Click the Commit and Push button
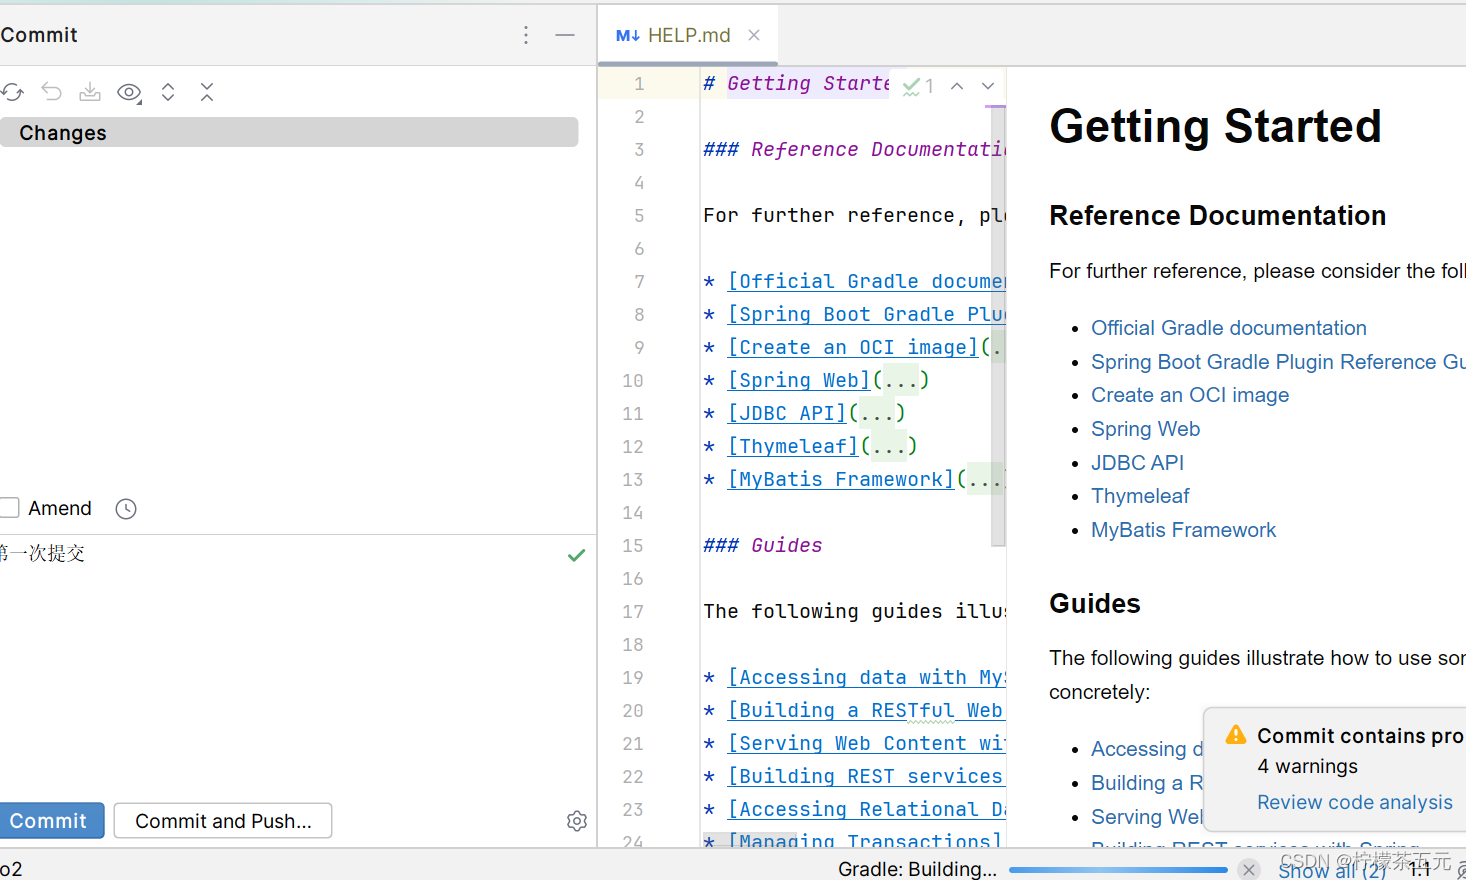The width and height of the screenshot is (1466, 880). click(x=223, y=821)
